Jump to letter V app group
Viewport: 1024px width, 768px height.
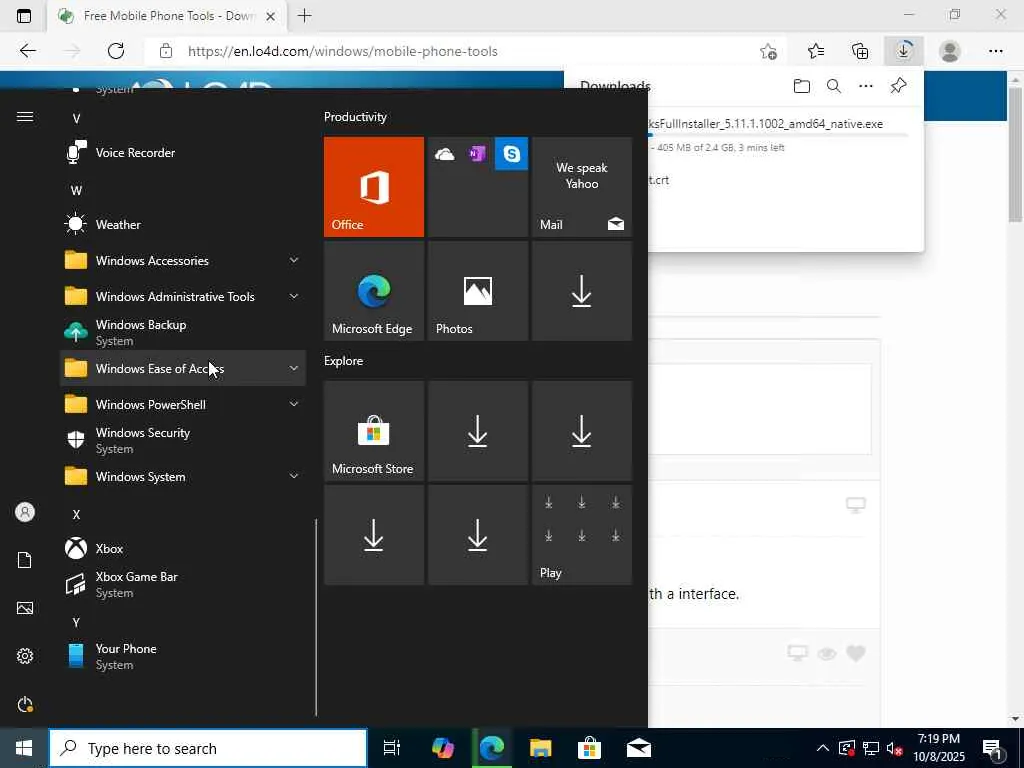pos(76,119)
